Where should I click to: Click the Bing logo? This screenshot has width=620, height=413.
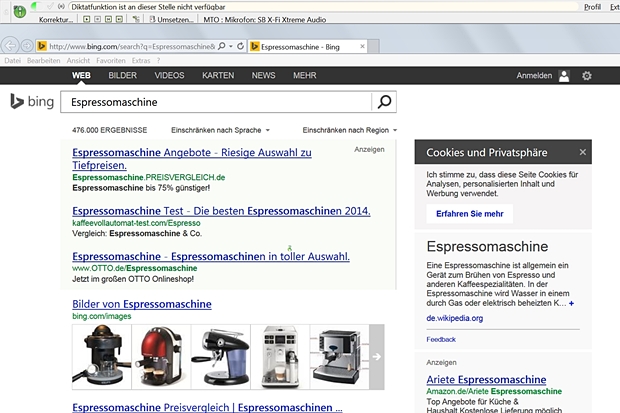pyautogui.click(x=32, y=102)
